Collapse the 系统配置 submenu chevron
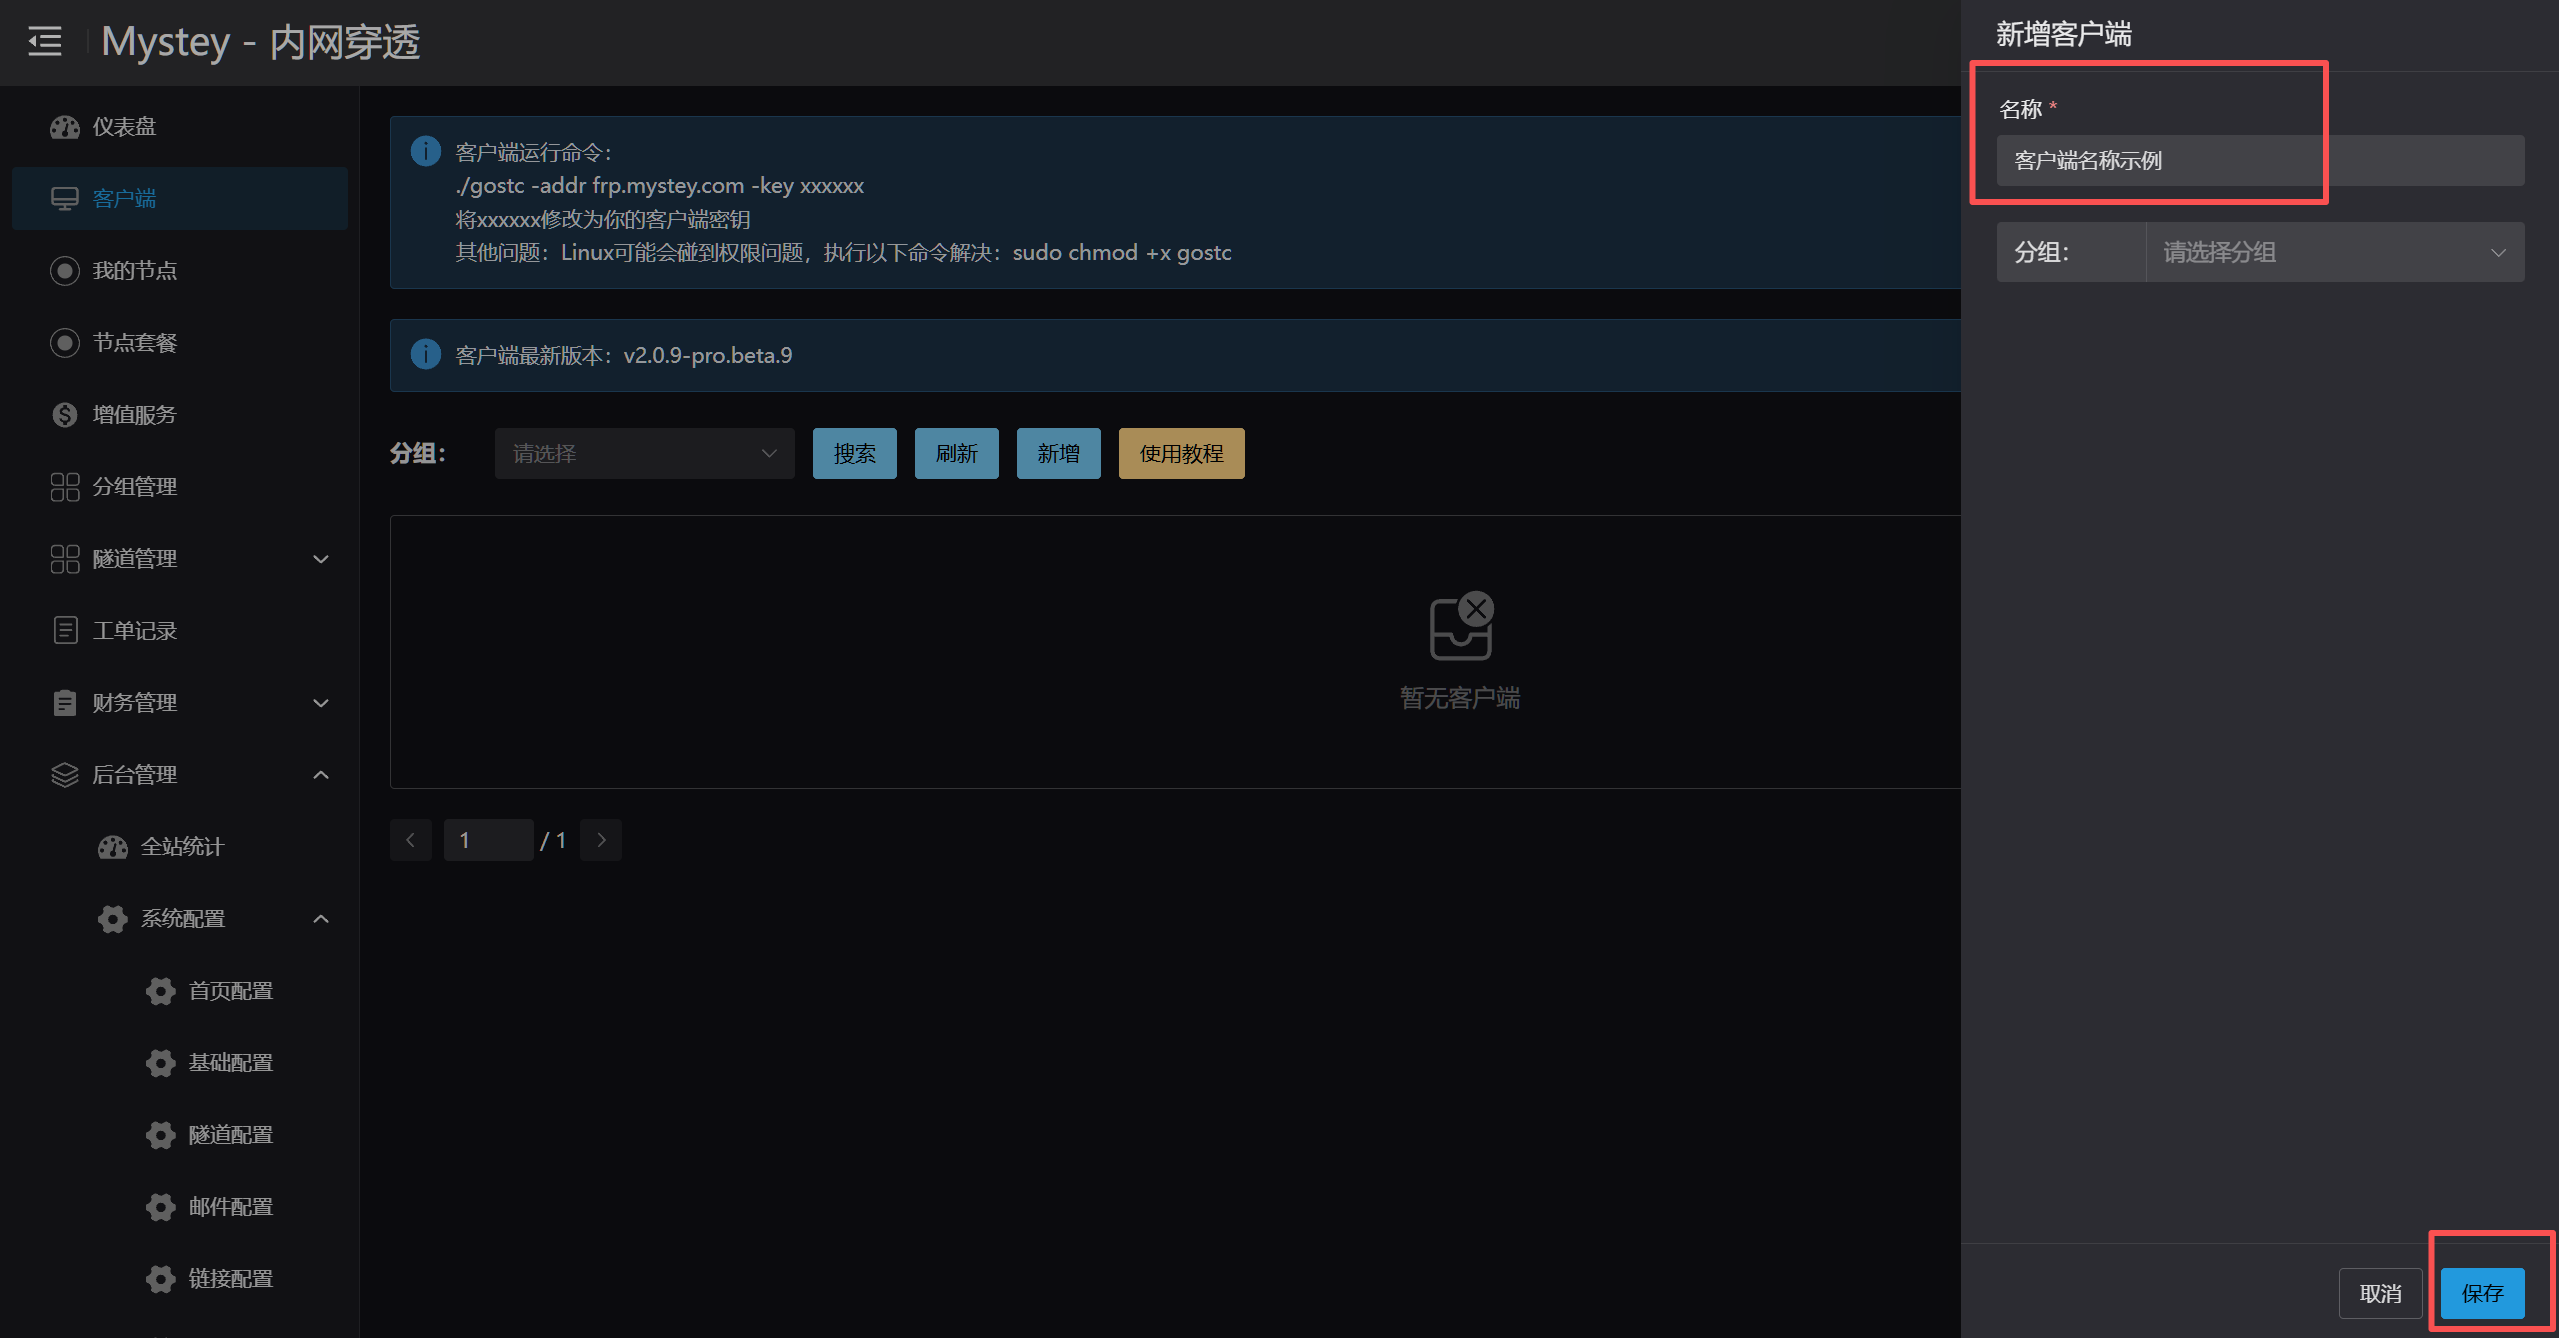Viewport: 2559px width, 1338px height. tap(321, 919)
